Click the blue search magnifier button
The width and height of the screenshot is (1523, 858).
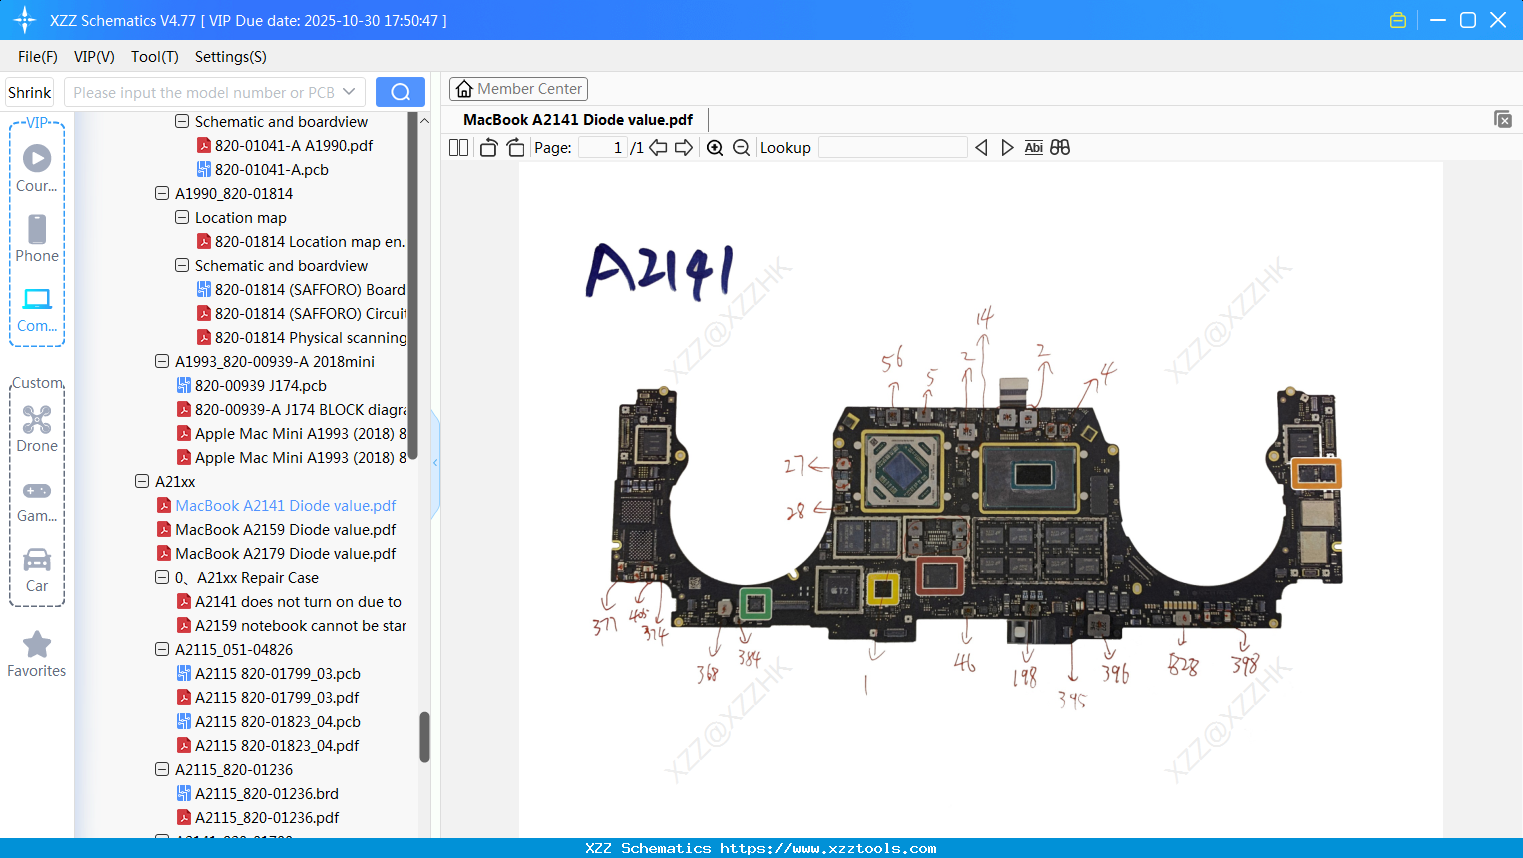pos(400,92)
